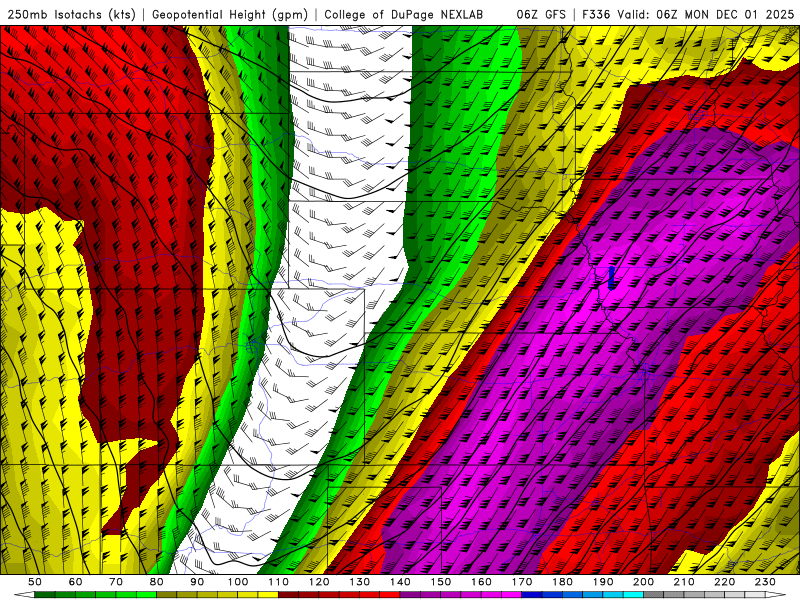Select the 110 value on the legend
This screenshot has height=600, width=800.
279,582
